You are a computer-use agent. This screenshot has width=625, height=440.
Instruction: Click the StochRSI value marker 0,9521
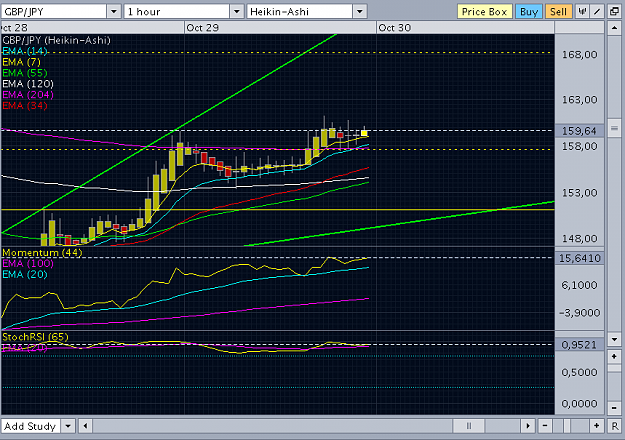[x=579, y=345]
